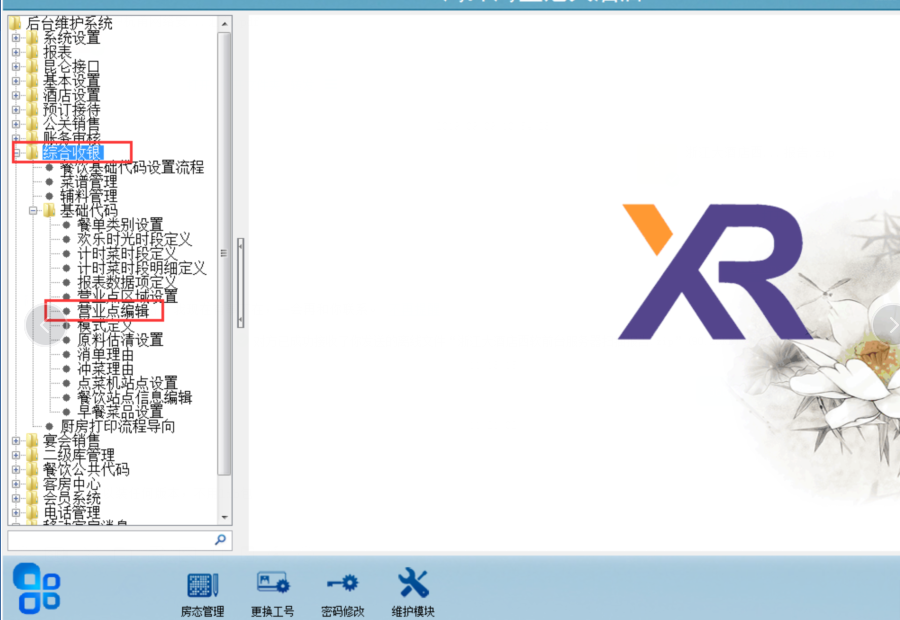
Task: Select 原料估清设置 item
Action: [x=121, y=340]
